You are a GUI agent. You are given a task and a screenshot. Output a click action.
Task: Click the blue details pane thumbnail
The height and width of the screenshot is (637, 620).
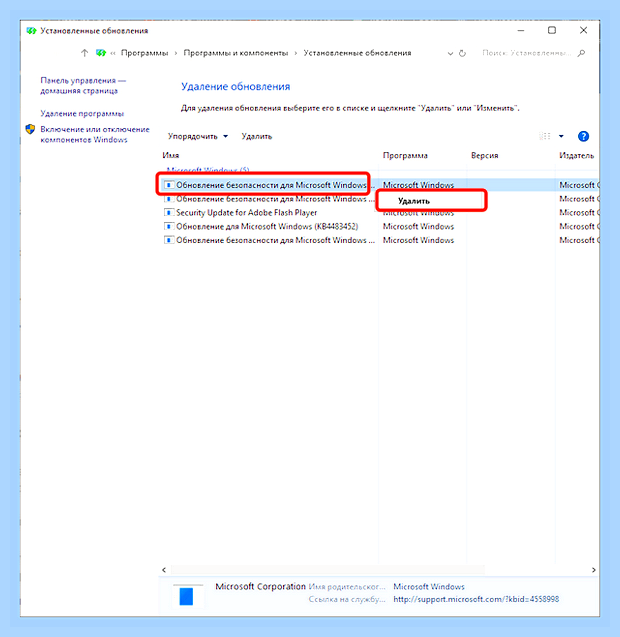coord(186,596)
